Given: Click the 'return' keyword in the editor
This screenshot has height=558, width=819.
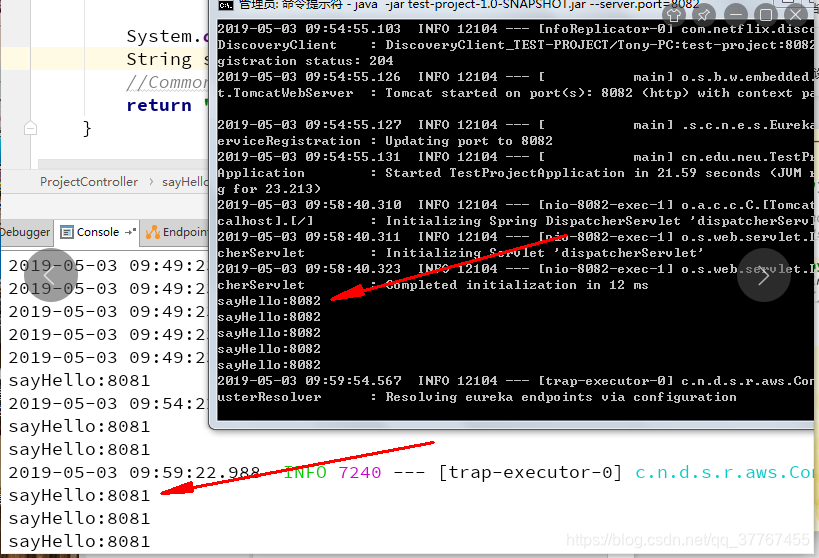Looking at the screenshot, I should (159, 105).
